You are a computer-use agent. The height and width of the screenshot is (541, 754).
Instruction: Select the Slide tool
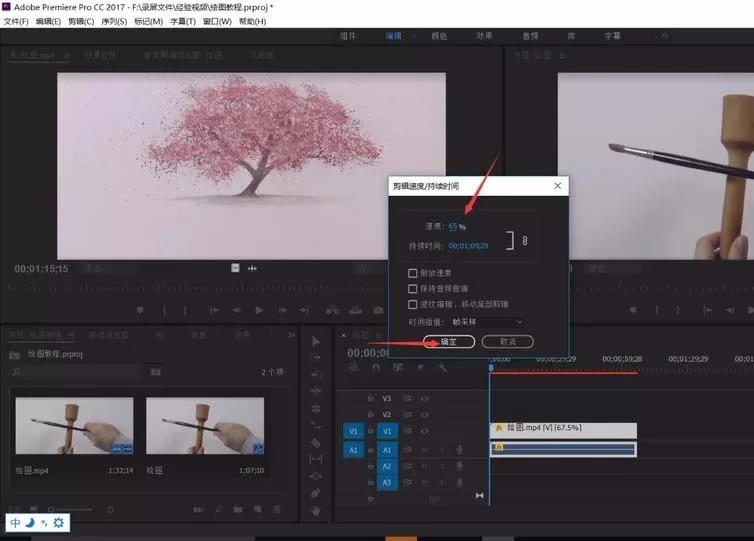[315, 476]
